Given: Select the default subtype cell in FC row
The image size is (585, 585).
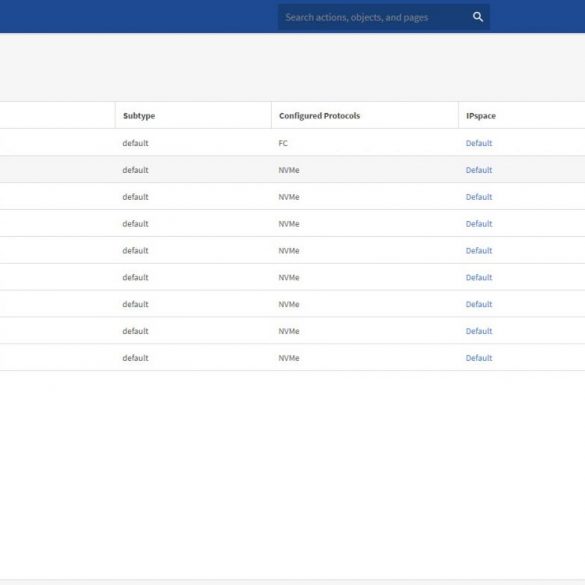Looking at the screenshot, I should pyautogui.click(x=135, y=143).
